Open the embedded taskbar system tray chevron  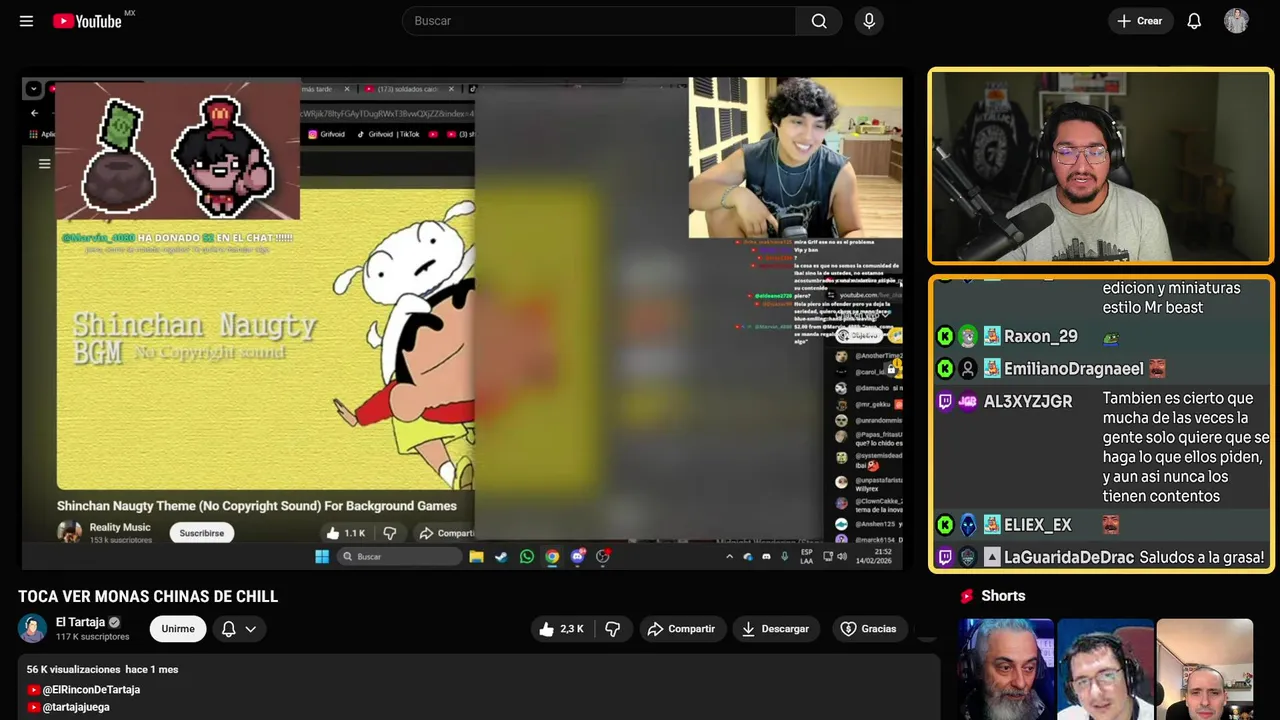[x=729, y=556]
